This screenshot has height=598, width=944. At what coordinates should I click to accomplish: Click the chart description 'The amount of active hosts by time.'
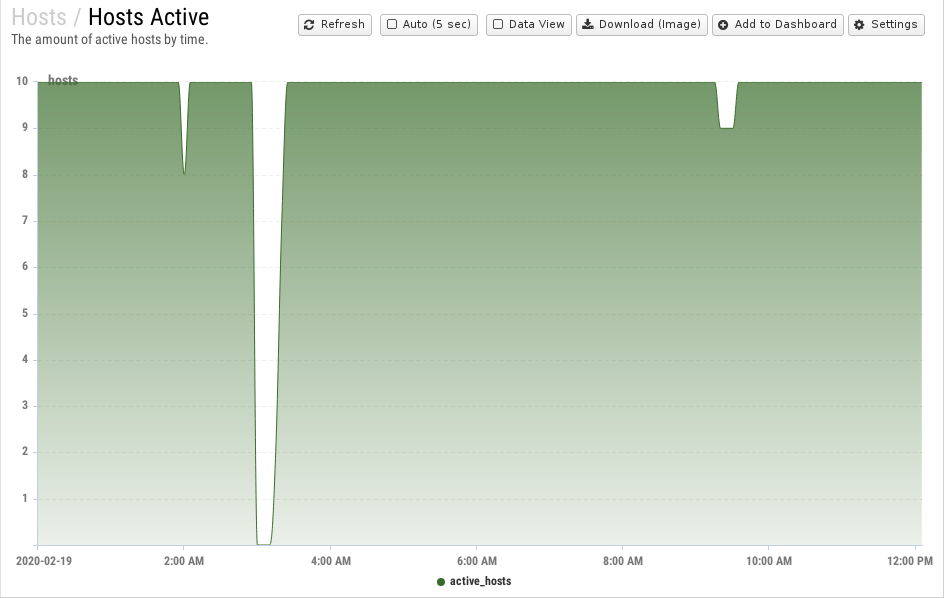[110, 40]
